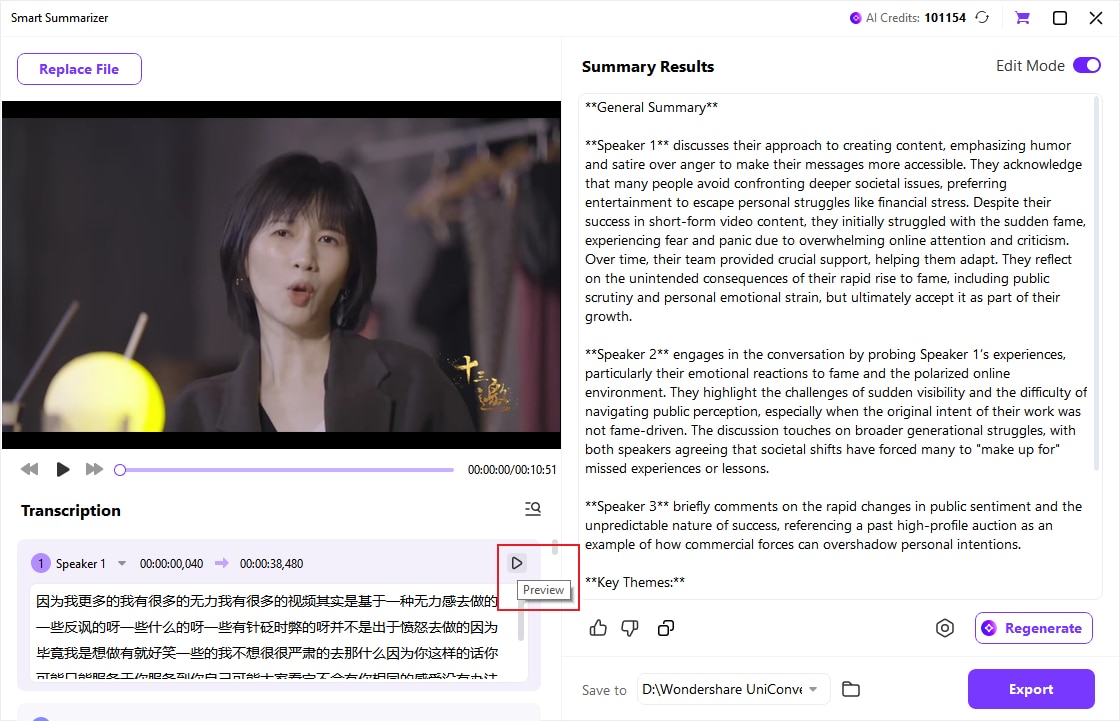Open the transcription search icon

click(x=533, y=510)
